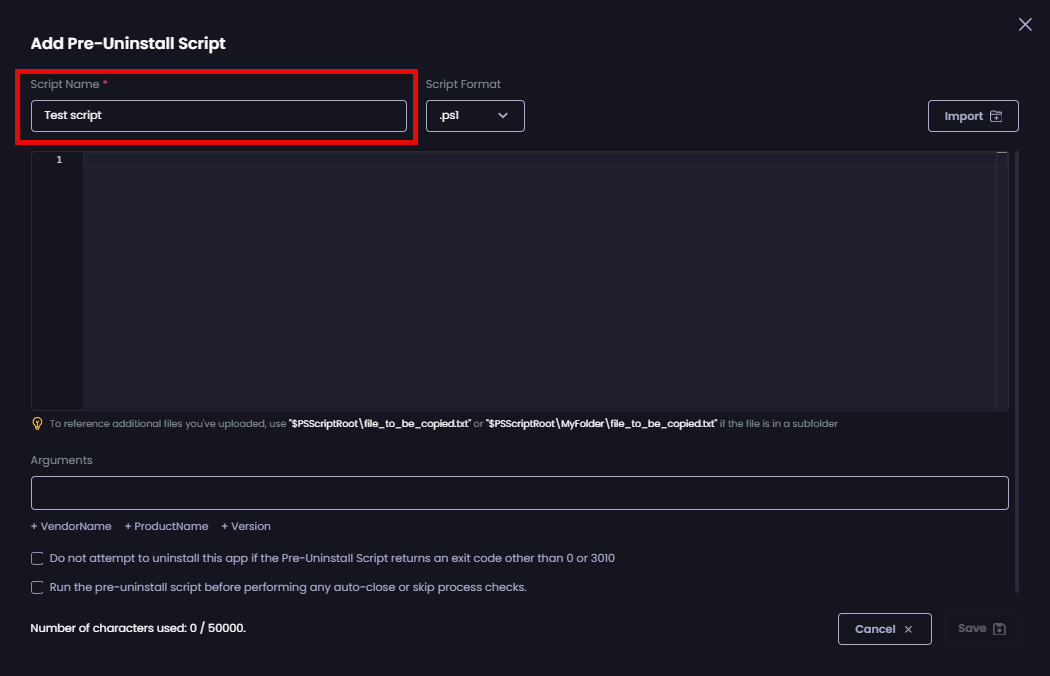Close the Add Pre-Uninstall Script dialog

point(1025,25)
